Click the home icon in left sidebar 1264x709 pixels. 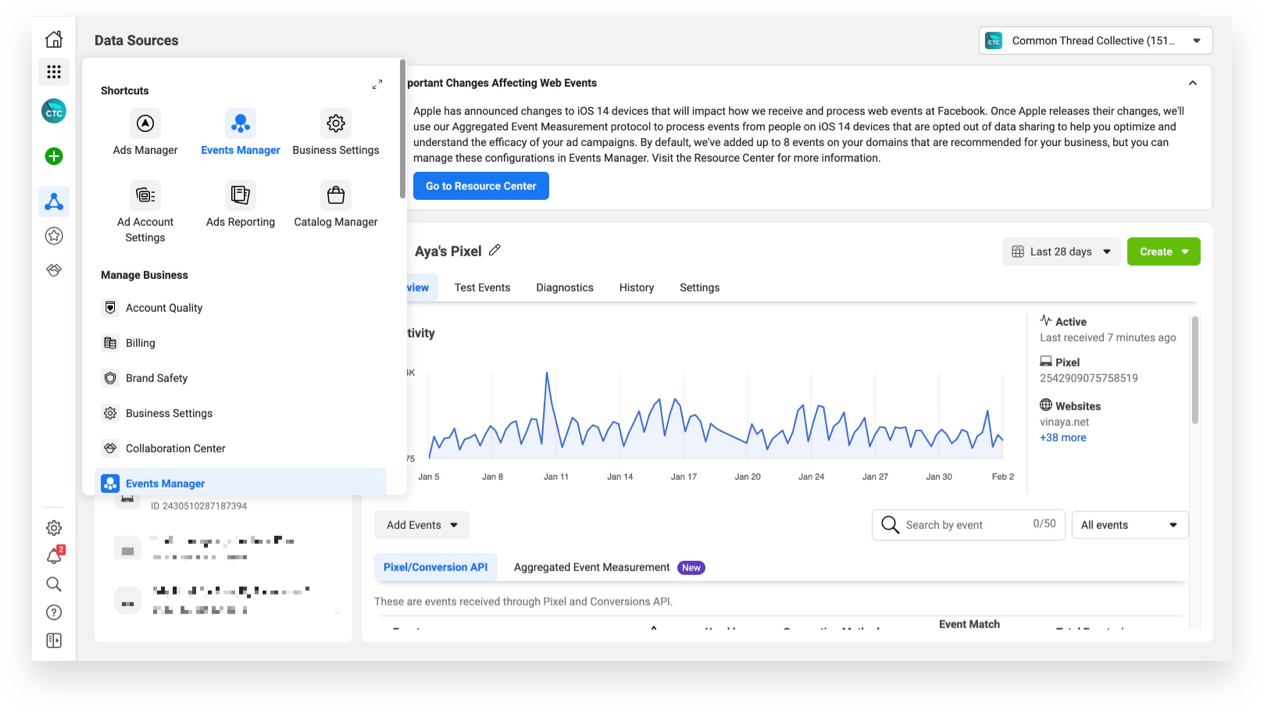pyautogui.click(x=54, y=40)
